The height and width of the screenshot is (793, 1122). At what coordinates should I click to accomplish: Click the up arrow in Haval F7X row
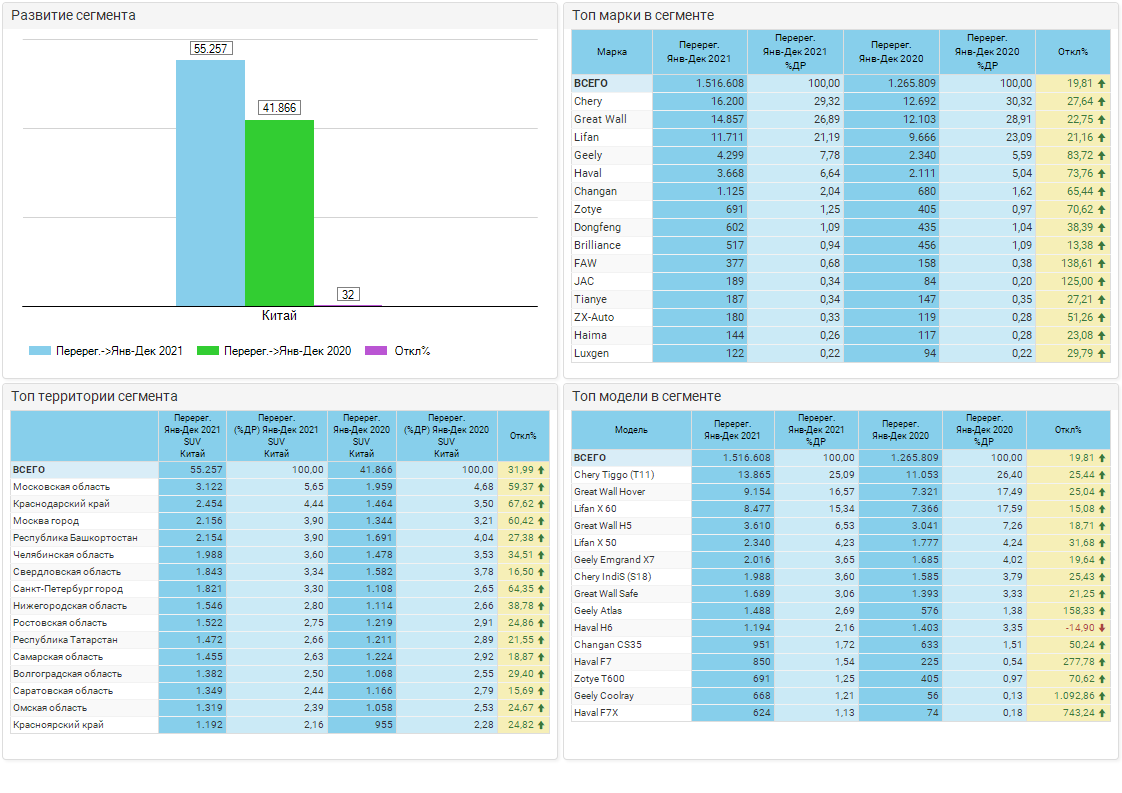pos(1102,713)
